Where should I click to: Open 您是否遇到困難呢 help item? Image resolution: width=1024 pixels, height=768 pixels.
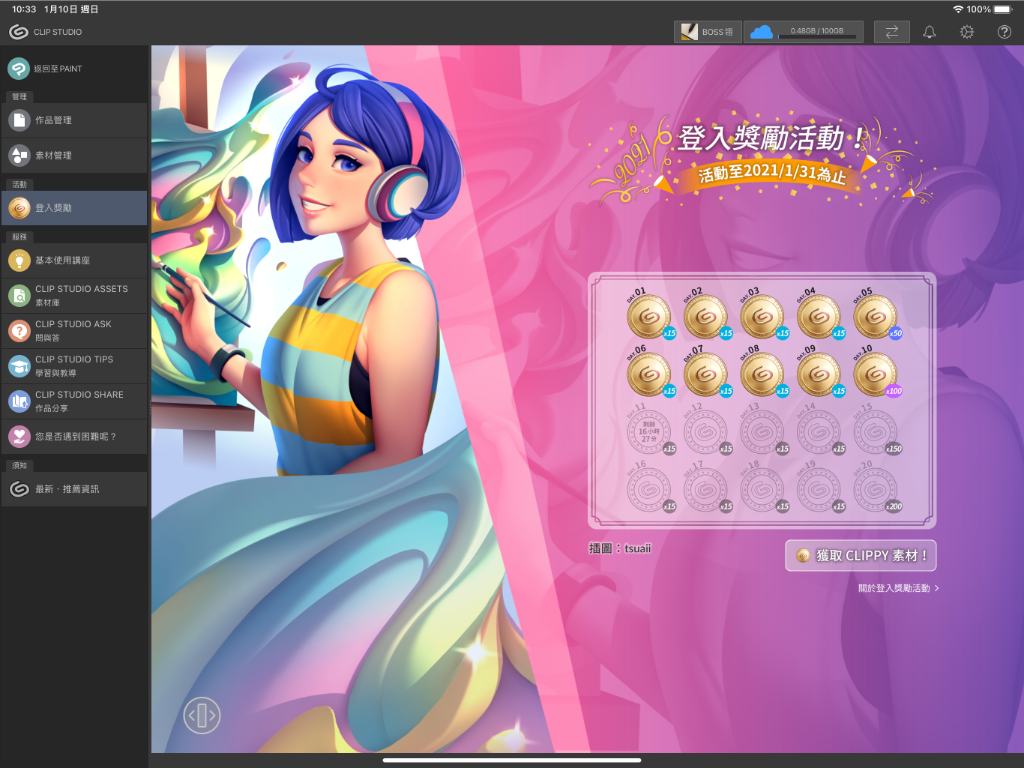tap(74, 436)
